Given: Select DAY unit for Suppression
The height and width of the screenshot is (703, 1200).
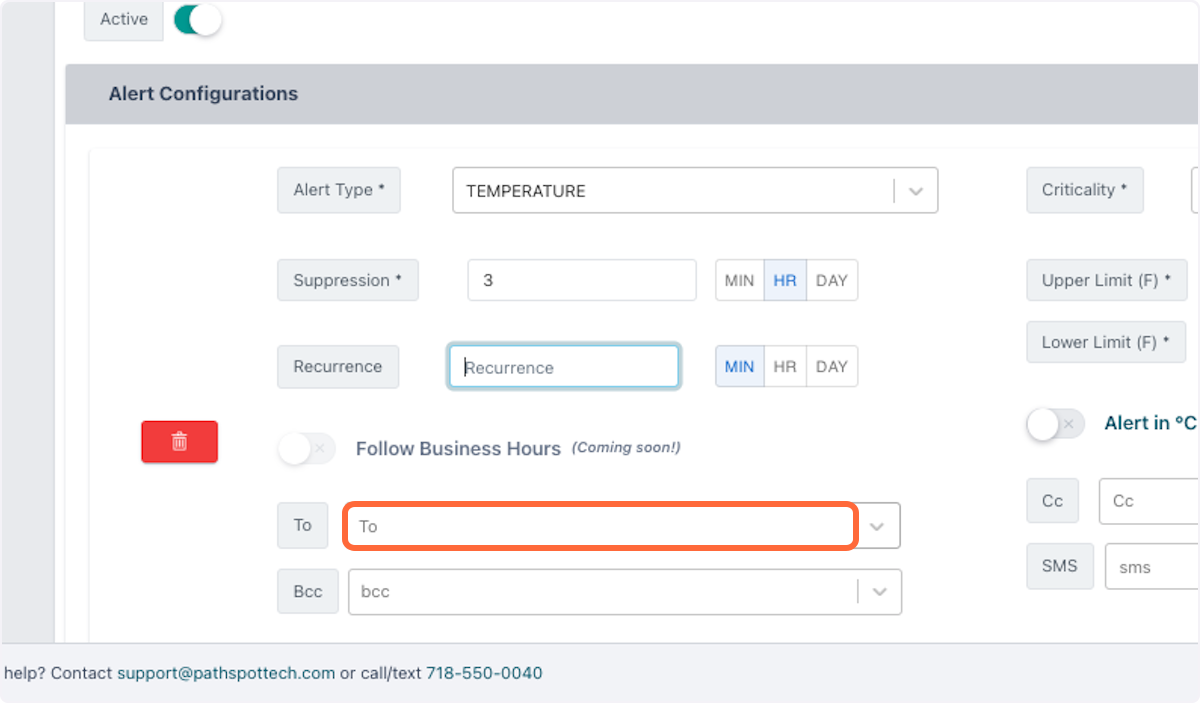Looking at the screenshot, I should coord(832,281).
